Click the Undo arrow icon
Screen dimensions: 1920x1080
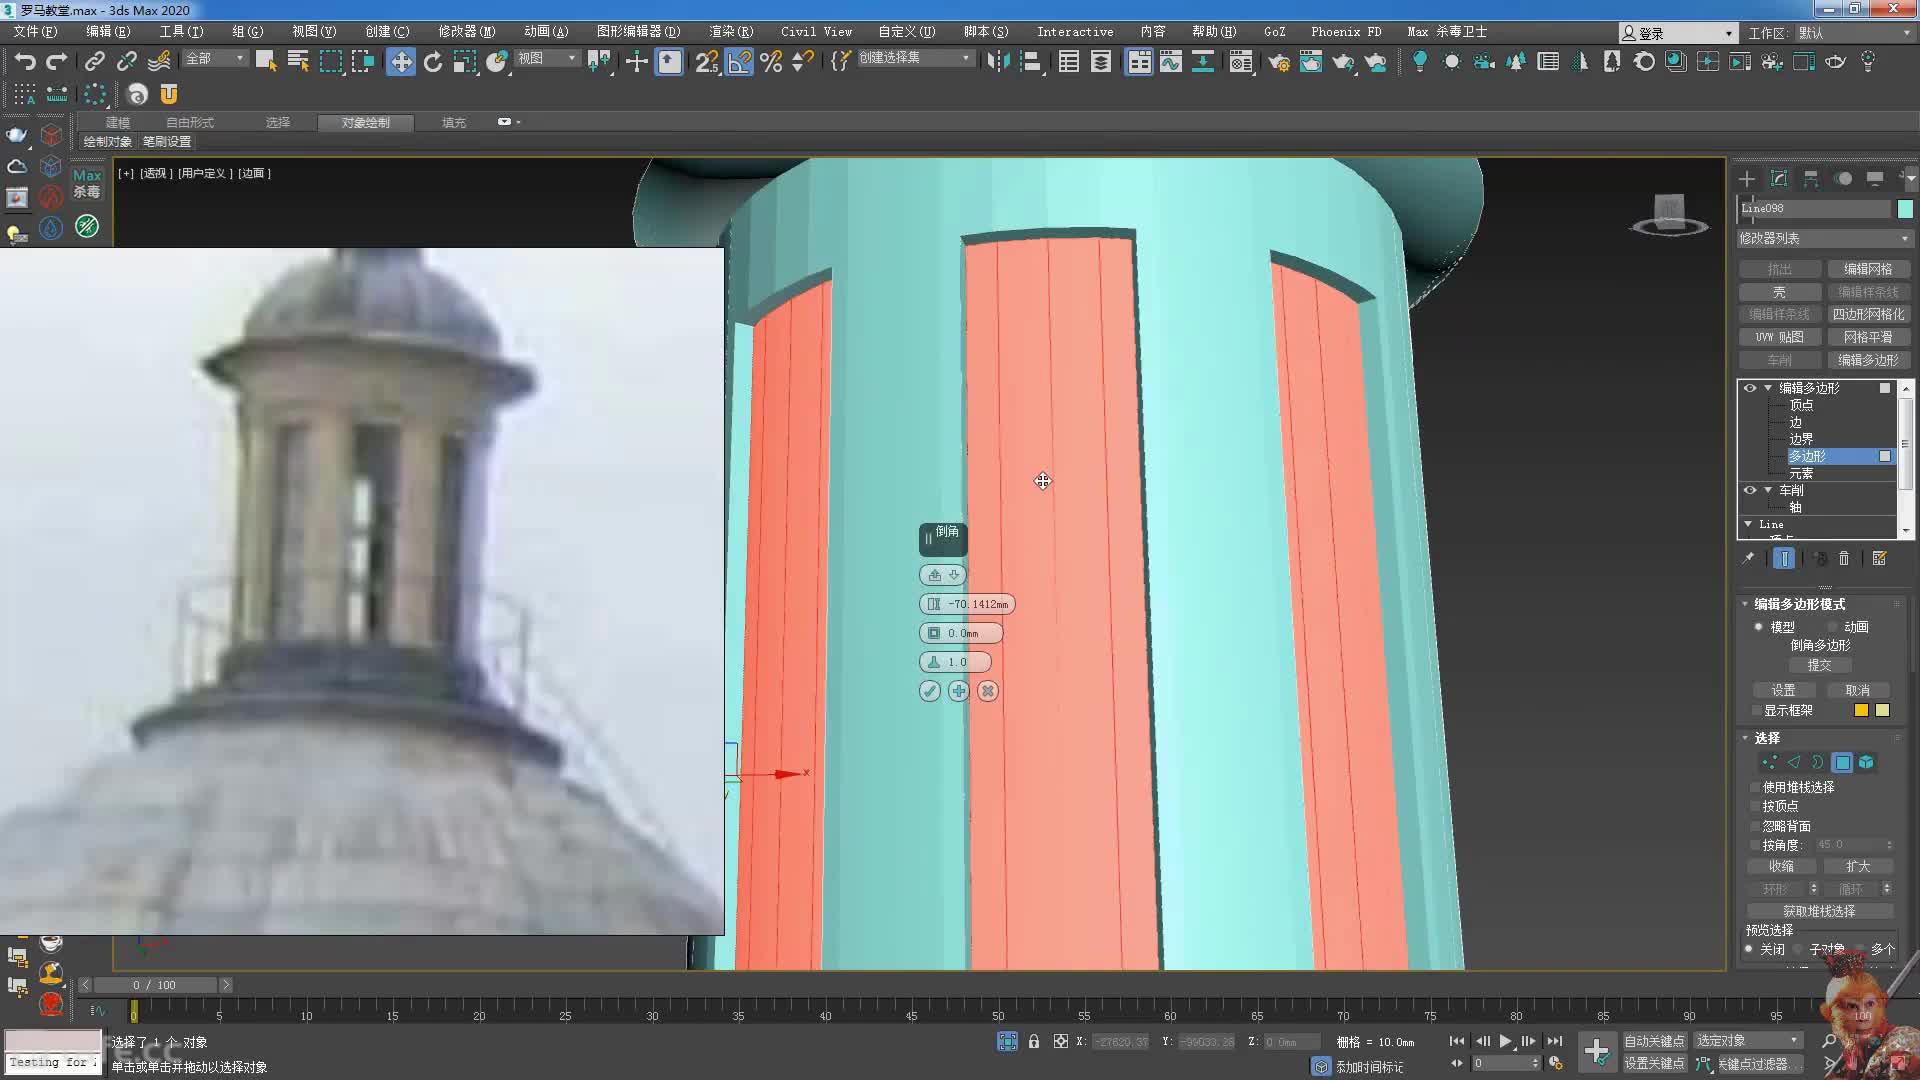click(25, 61)
